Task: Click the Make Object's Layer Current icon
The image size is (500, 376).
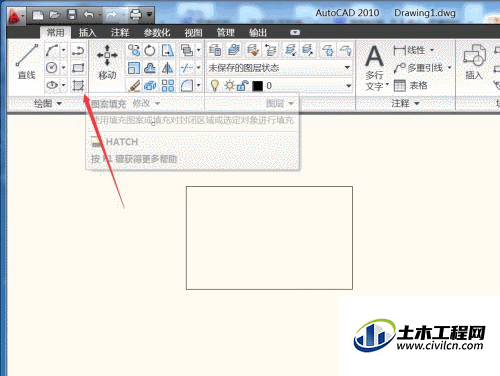Action: tap(234, 50)
